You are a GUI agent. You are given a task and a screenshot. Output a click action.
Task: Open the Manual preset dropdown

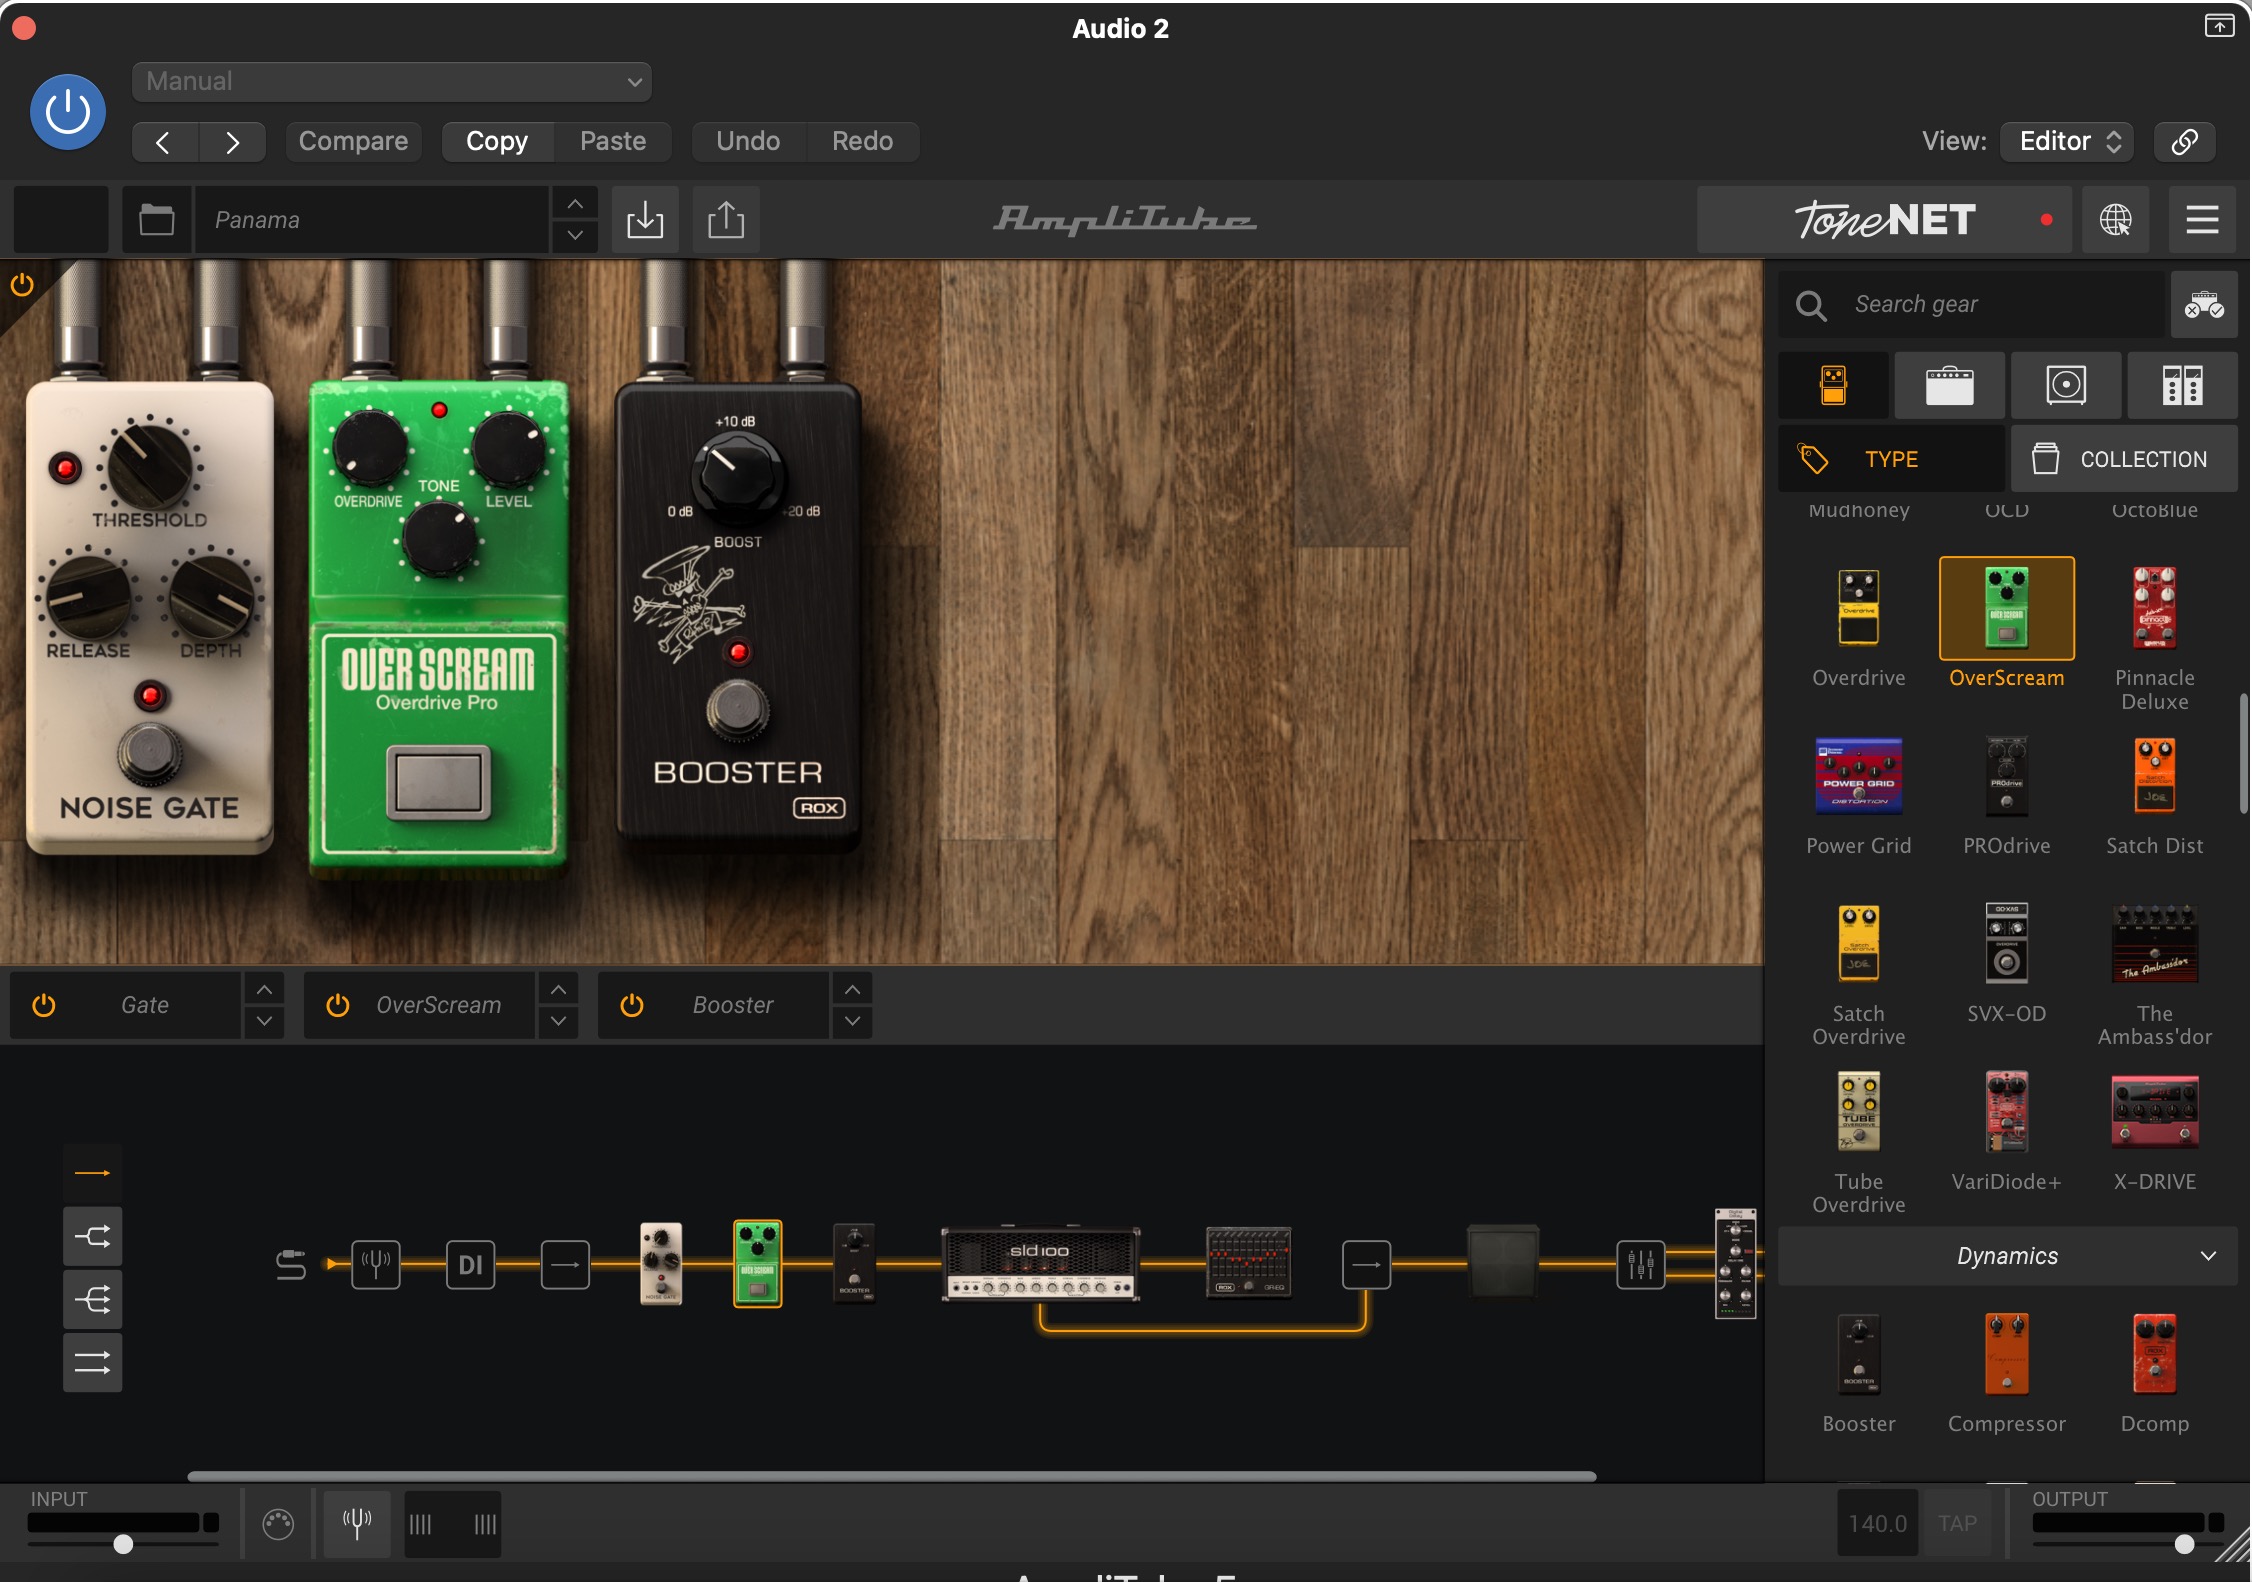coord(392,81)
